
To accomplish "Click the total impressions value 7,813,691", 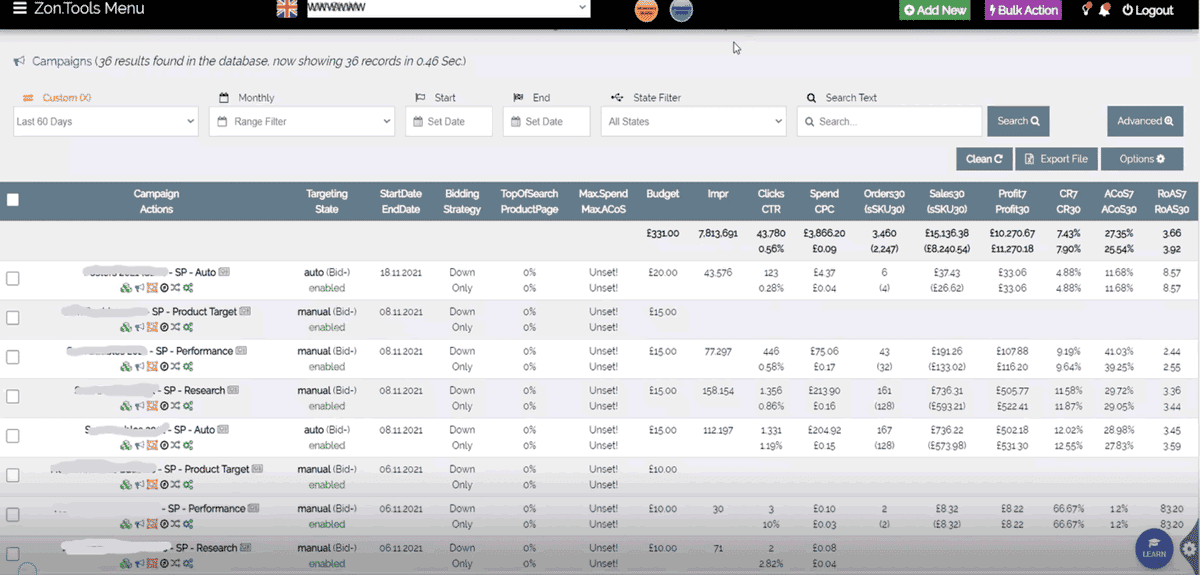I will (x=717, y=233).
